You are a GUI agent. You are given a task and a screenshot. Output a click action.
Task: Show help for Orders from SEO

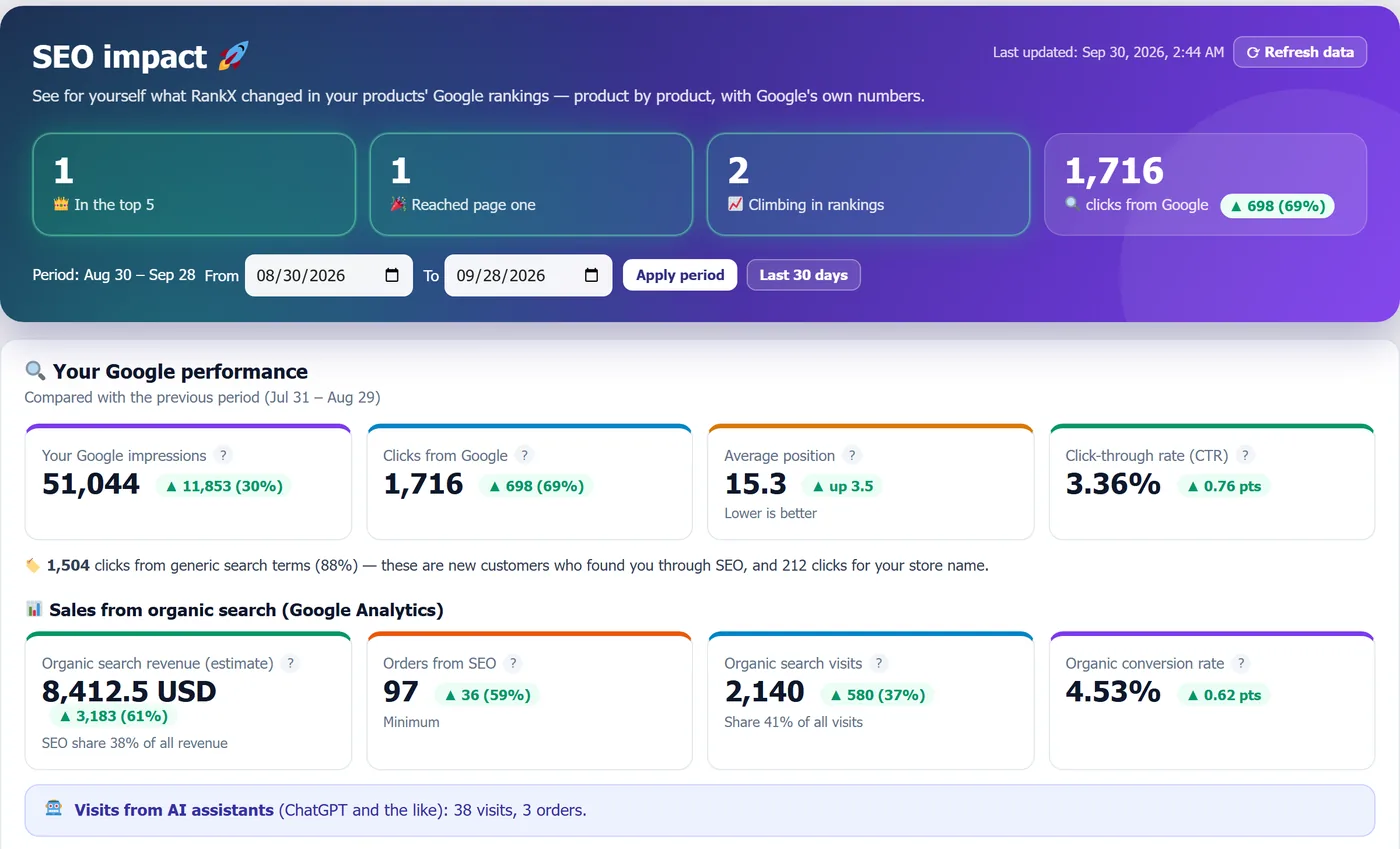(513, 663)
